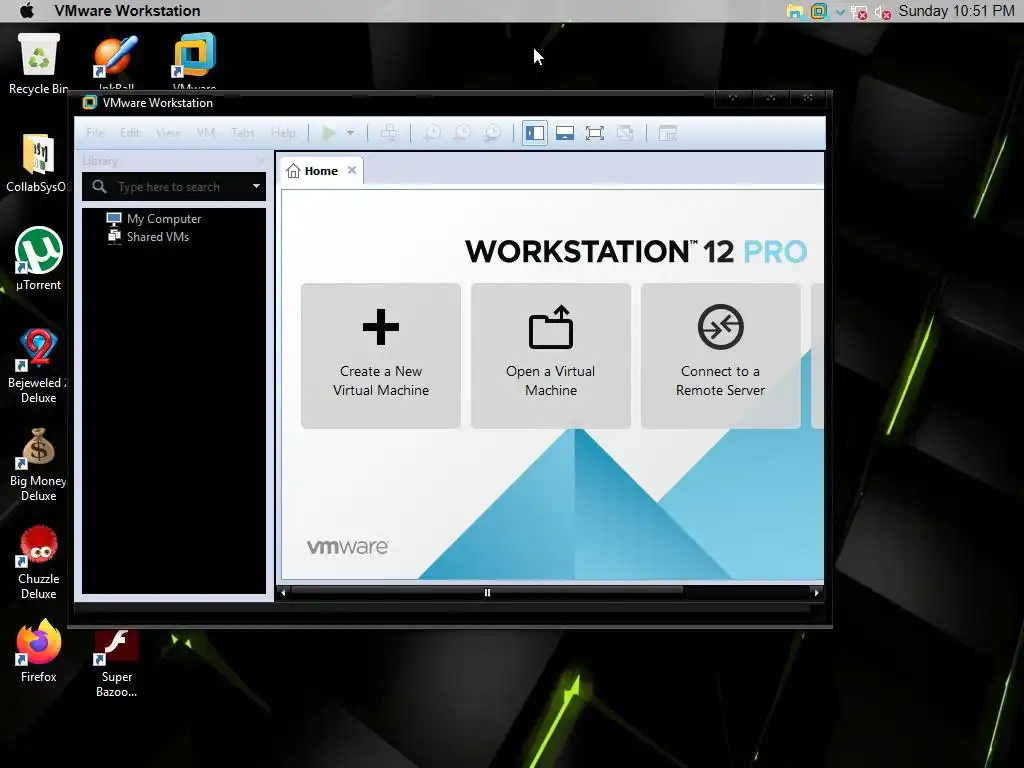Viewport: 1024px width, 768px height.
Task: Close the Home tab
Action: coord(352,170)
